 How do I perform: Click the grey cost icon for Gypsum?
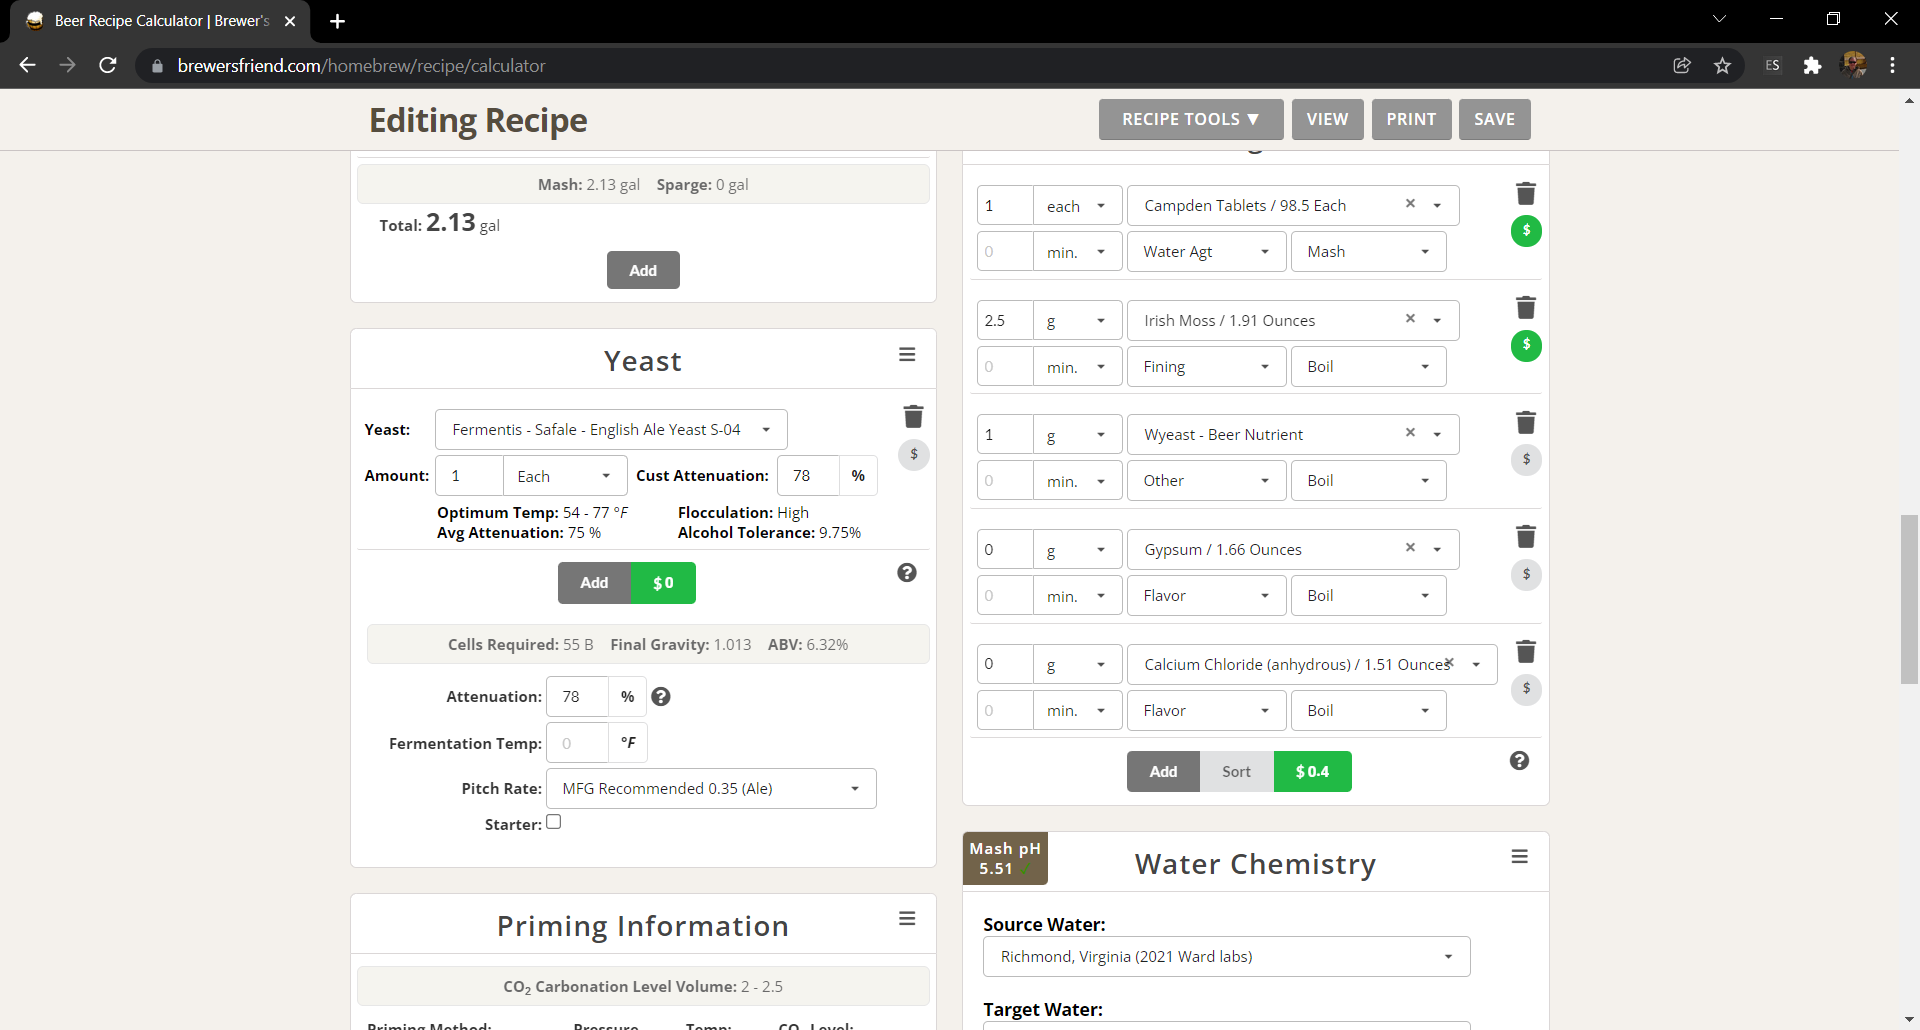[1525, 575]
